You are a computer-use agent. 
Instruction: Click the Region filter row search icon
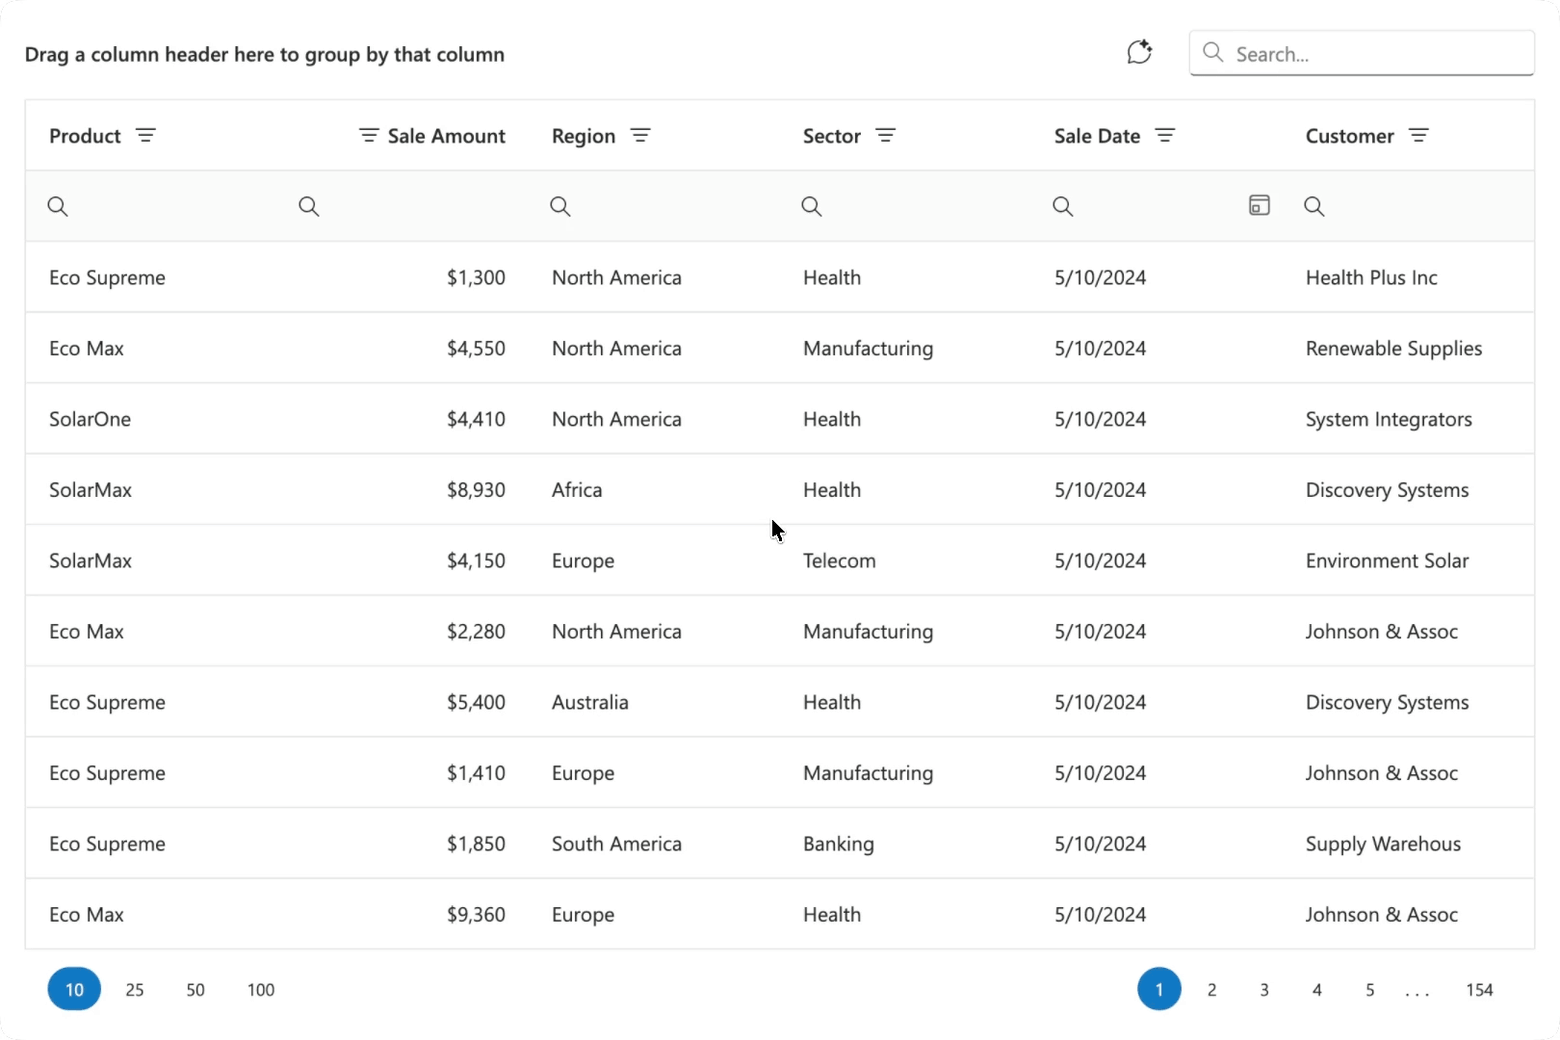(x=560, y=206)
